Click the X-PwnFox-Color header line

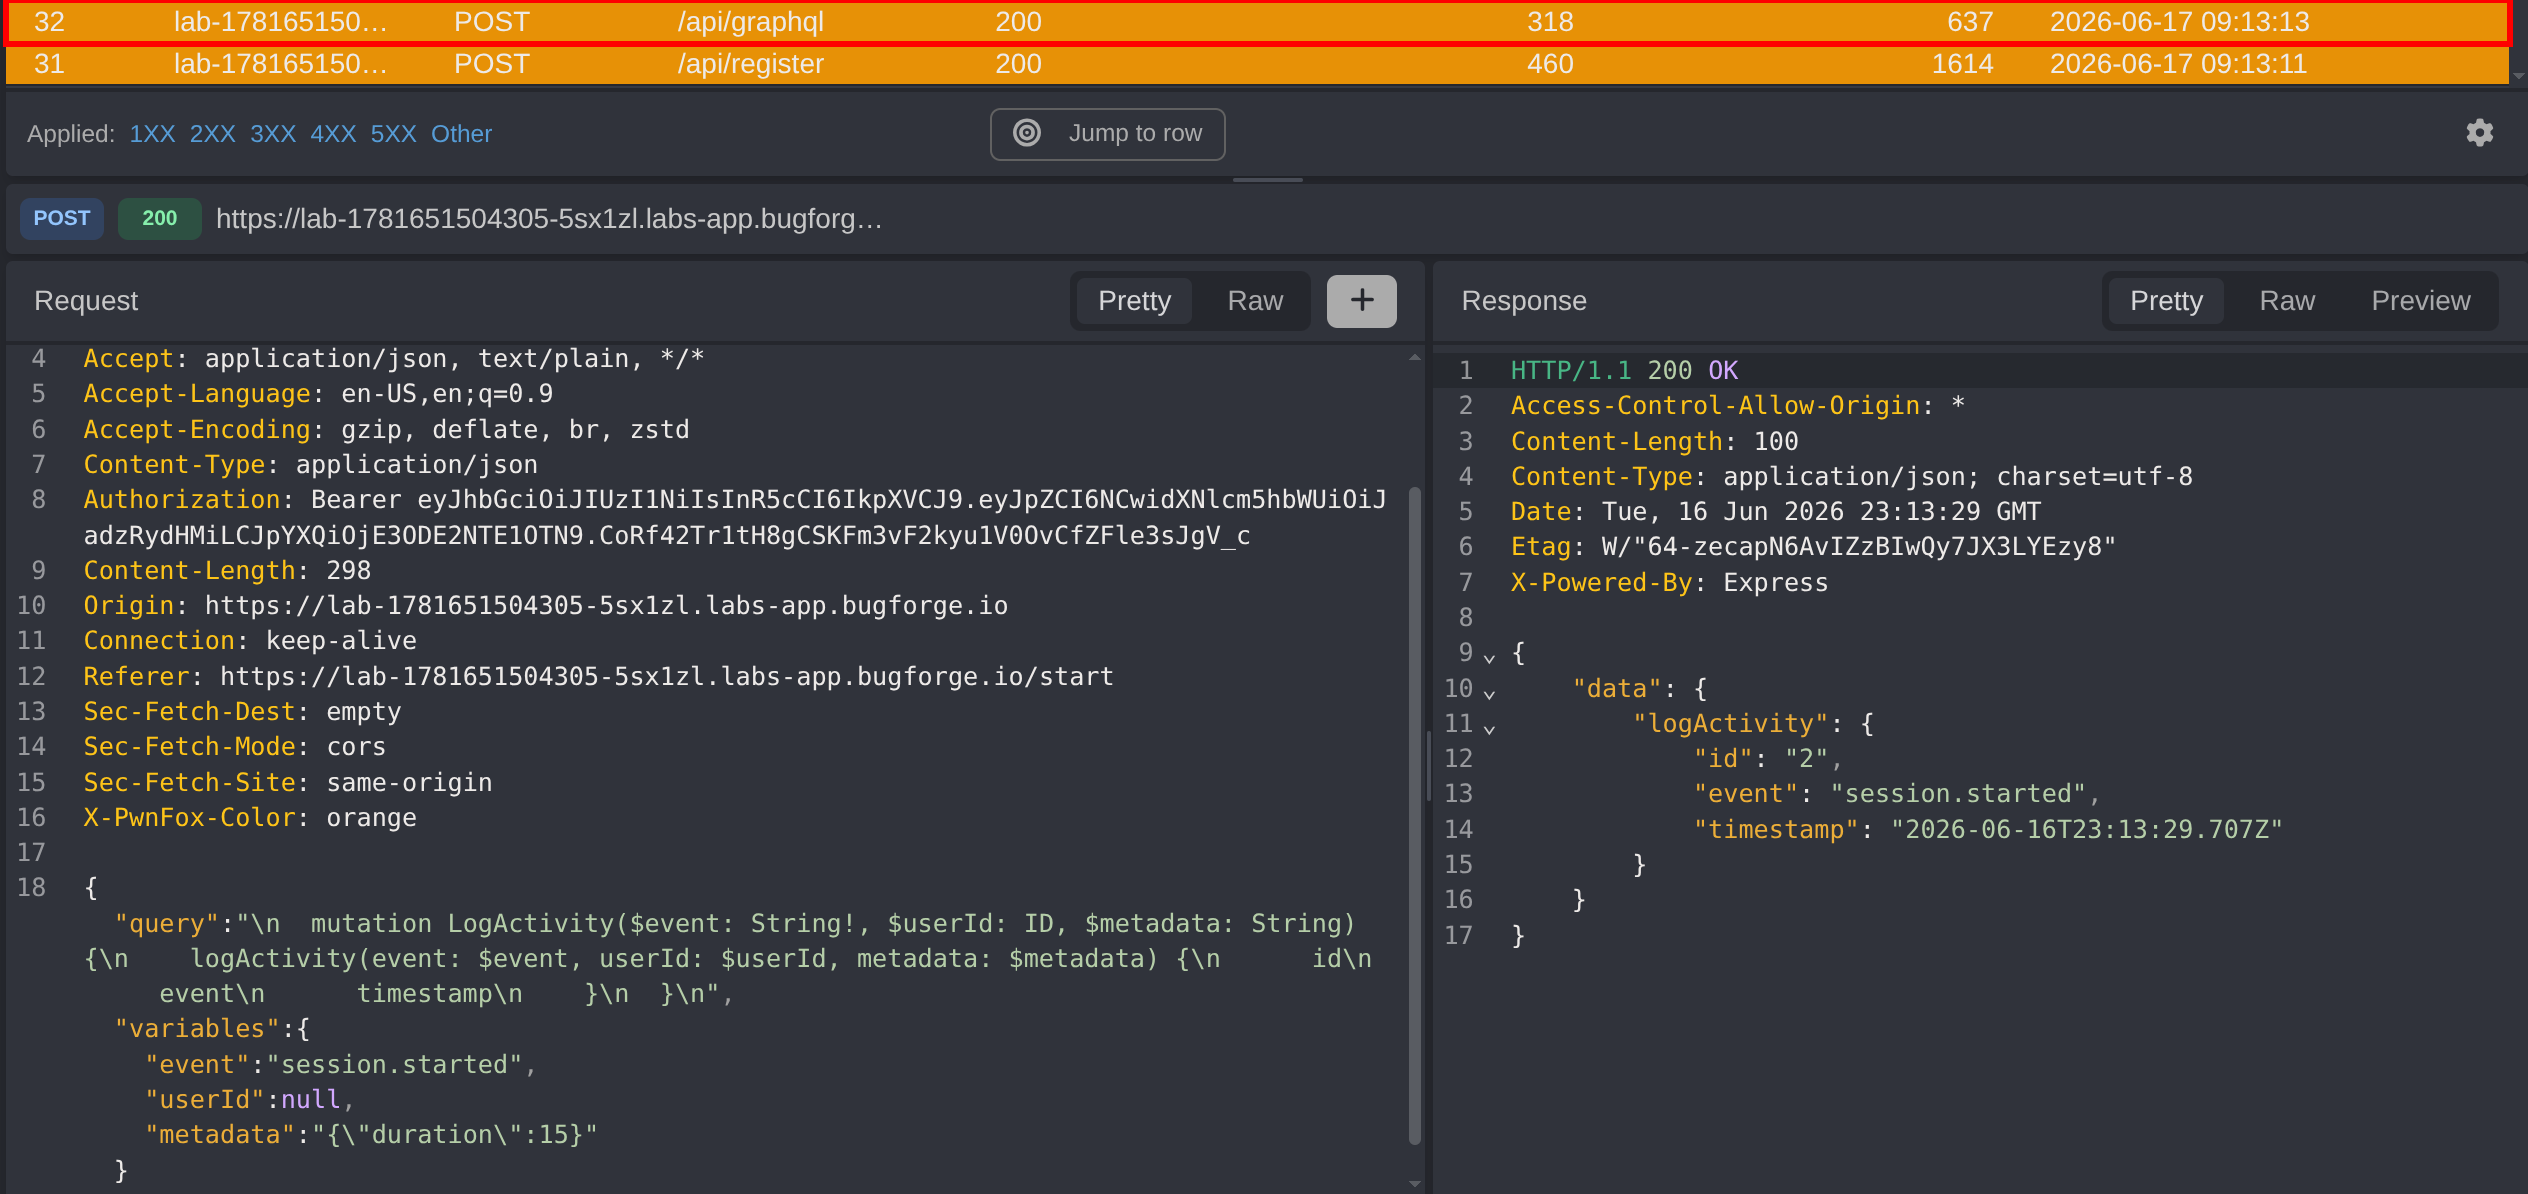coord(250,818)
